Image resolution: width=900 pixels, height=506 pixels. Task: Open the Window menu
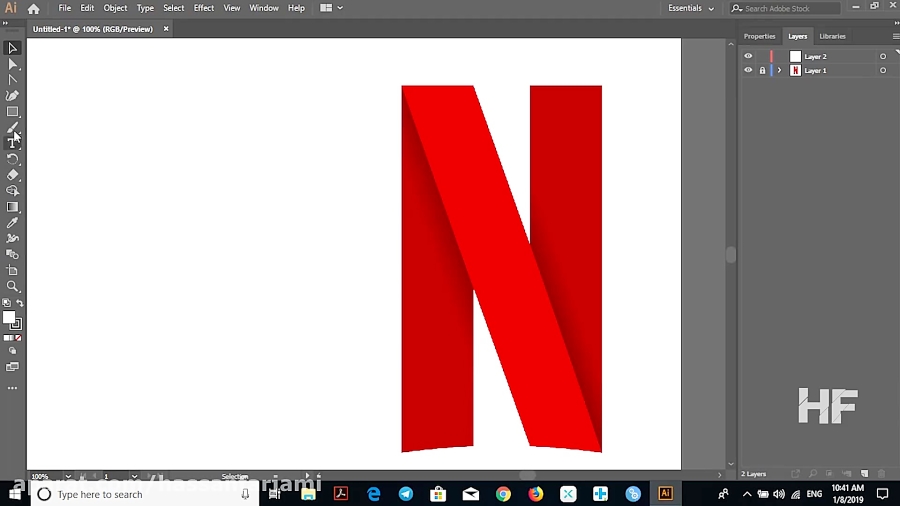coord(264,8)
